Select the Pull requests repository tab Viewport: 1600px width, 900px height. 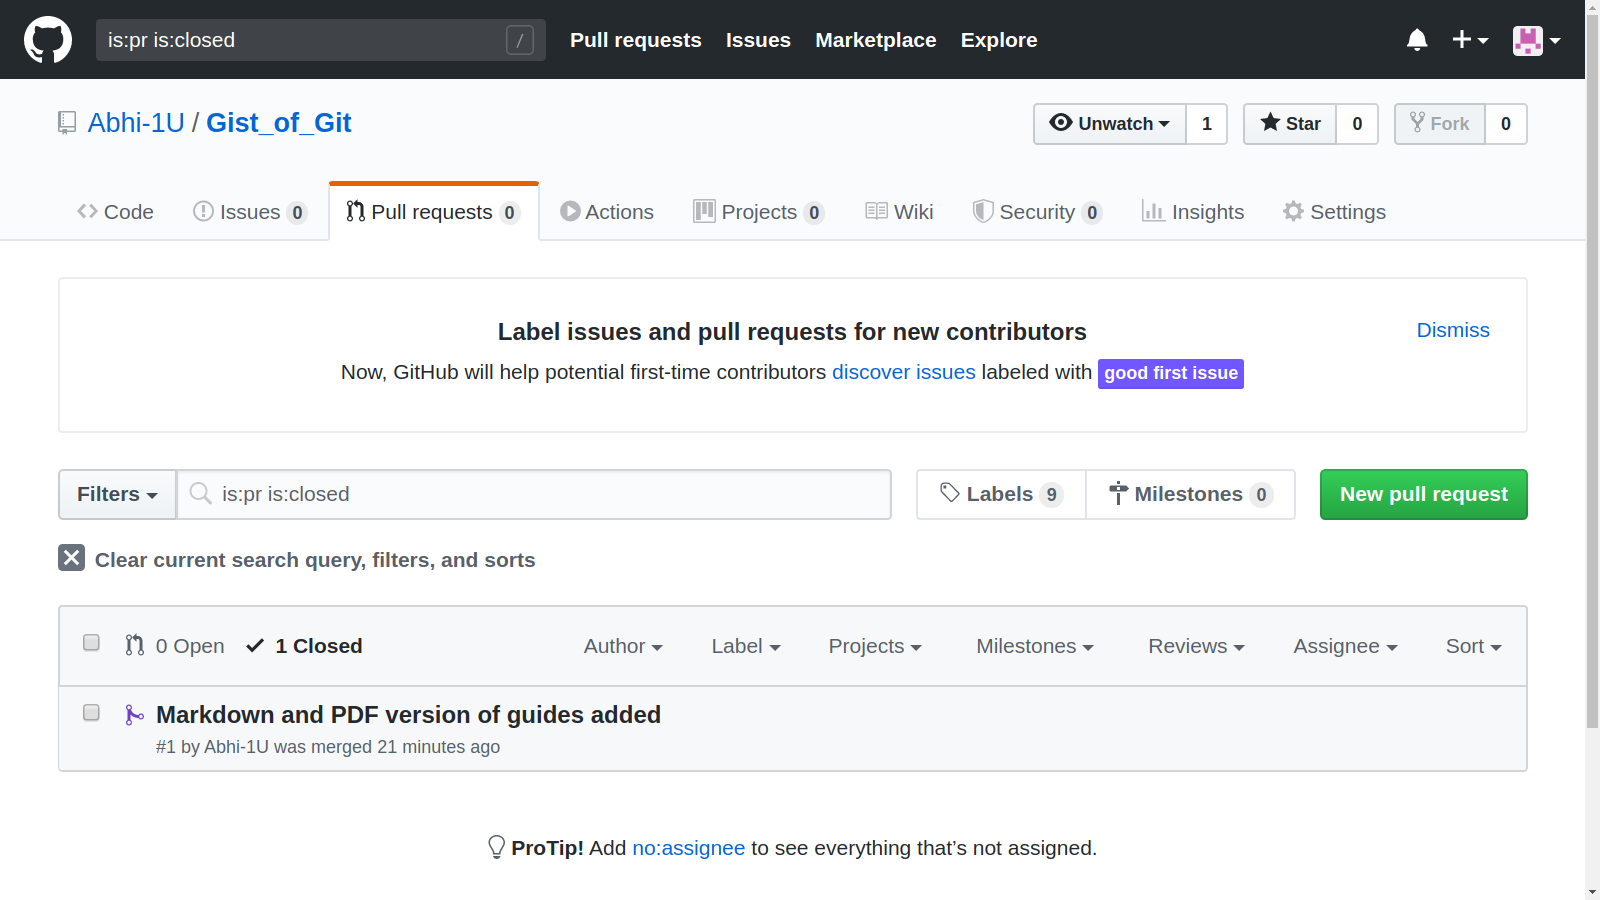click(x=434, y=212)
